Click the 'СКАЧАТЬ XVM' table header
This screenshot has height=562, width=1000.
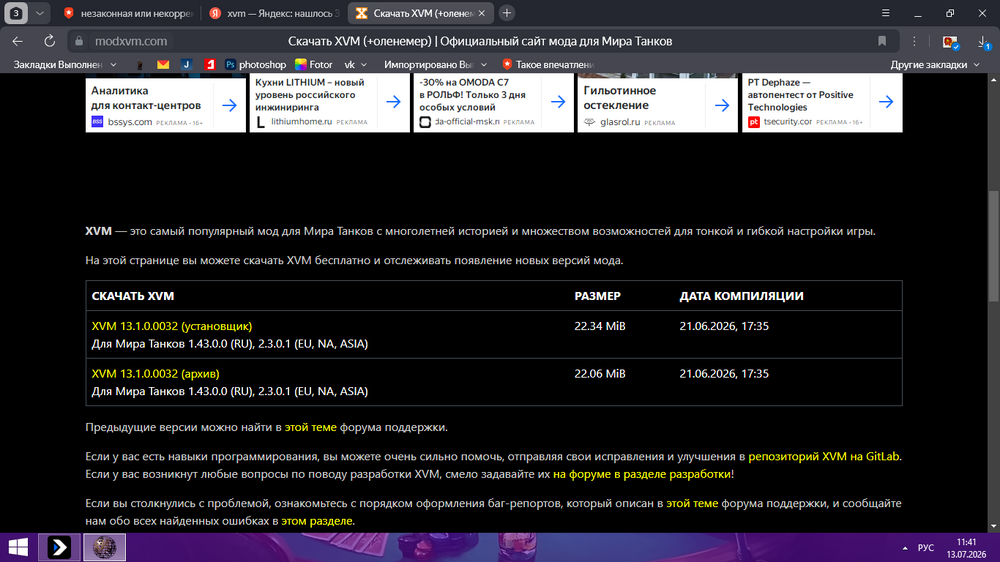pyautogui.click(x=133, y=296)
